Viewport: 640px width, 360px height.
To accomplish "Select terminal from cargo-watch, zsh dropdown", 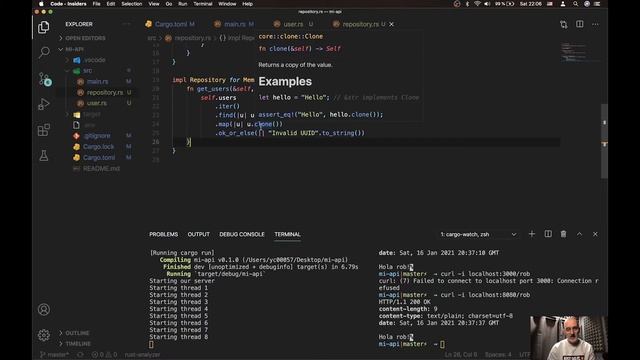I will click(478, 234).
